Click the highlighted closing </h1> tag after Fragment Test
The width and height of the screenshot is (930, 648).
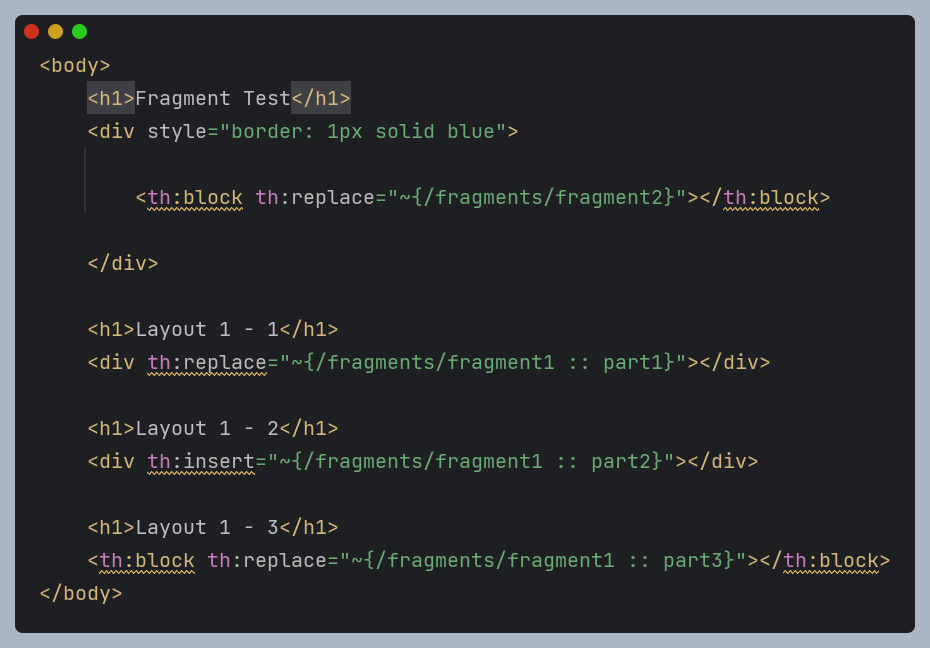[321, 98]
